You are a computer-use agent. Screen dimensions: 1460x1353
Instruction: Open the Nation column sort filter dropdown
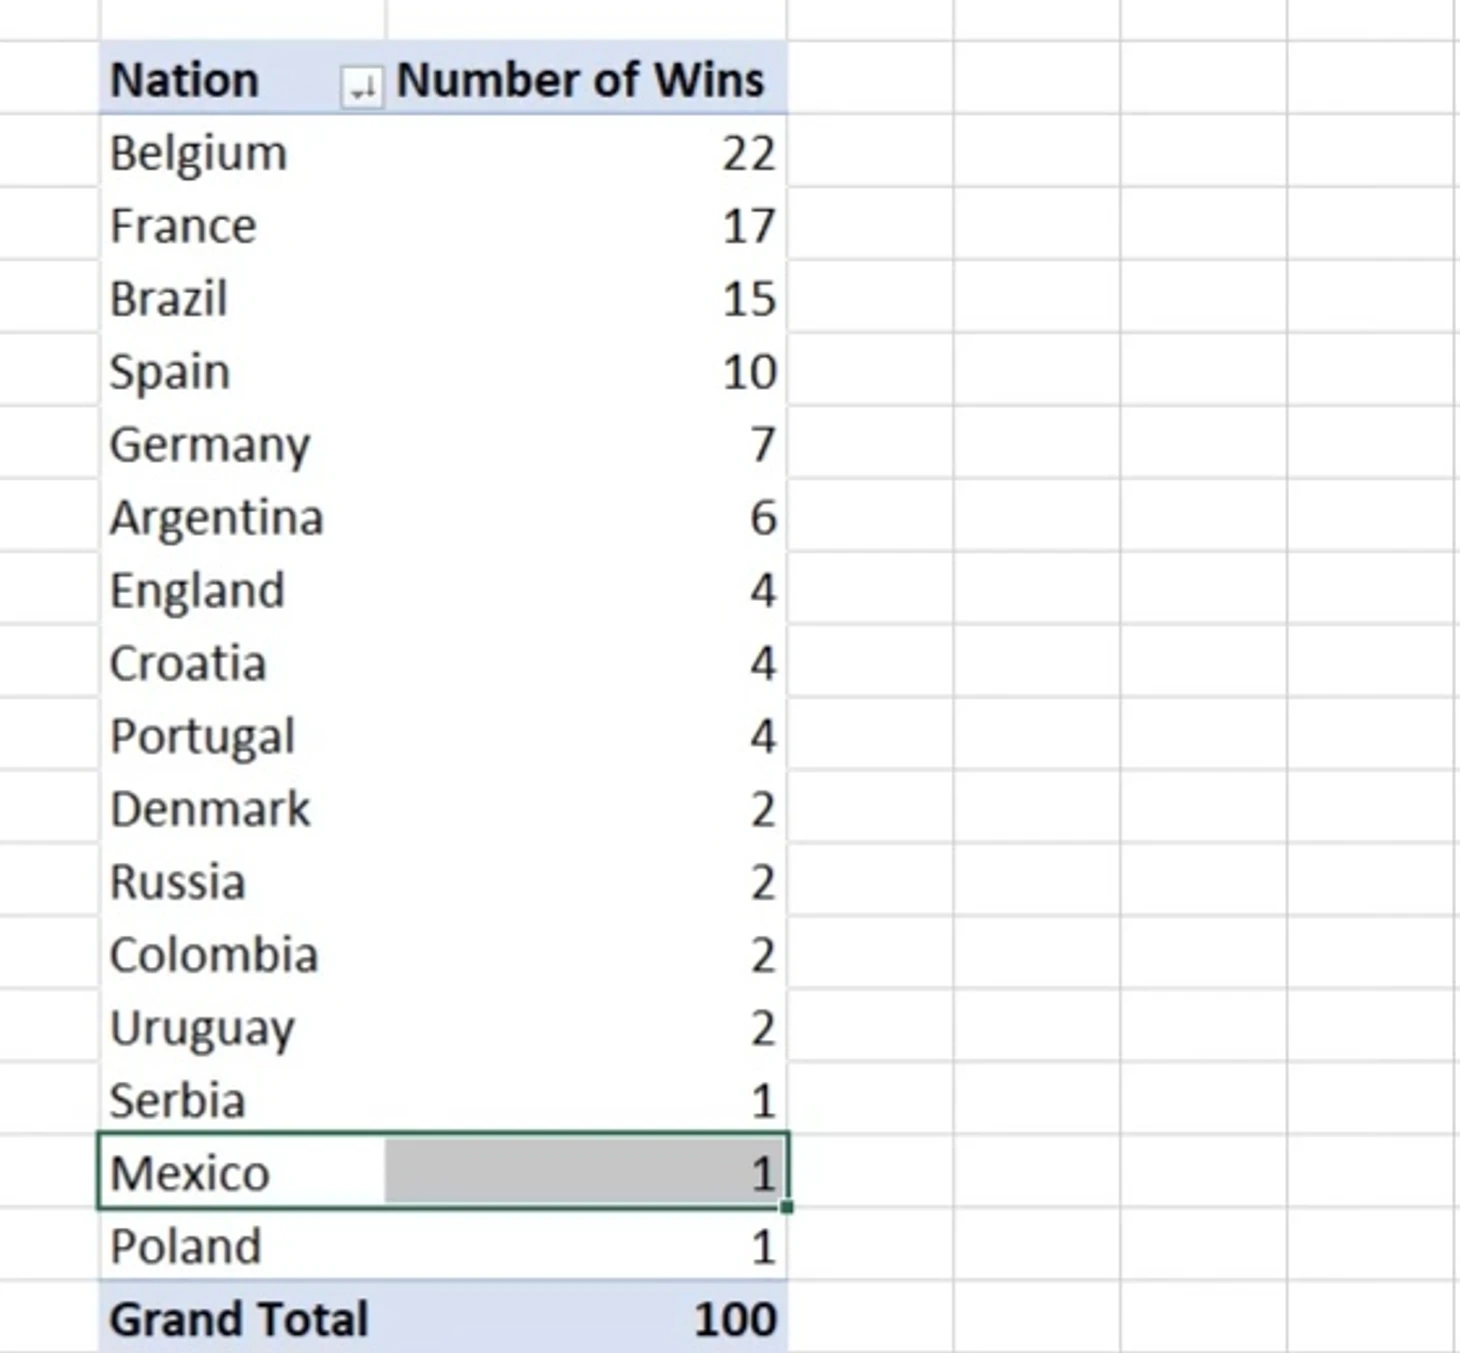362,86
